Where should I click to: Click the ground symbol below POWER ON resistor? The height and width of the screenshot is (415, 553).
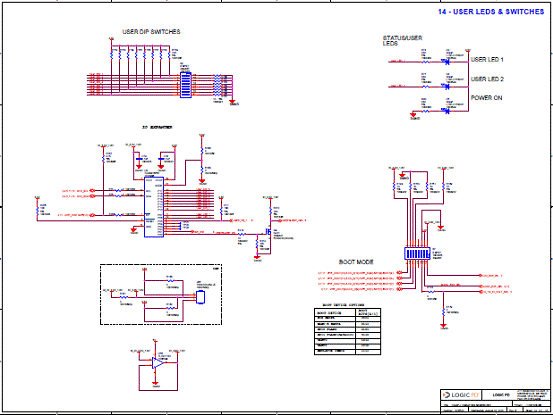pyautogui.click(x=413, y=115)
